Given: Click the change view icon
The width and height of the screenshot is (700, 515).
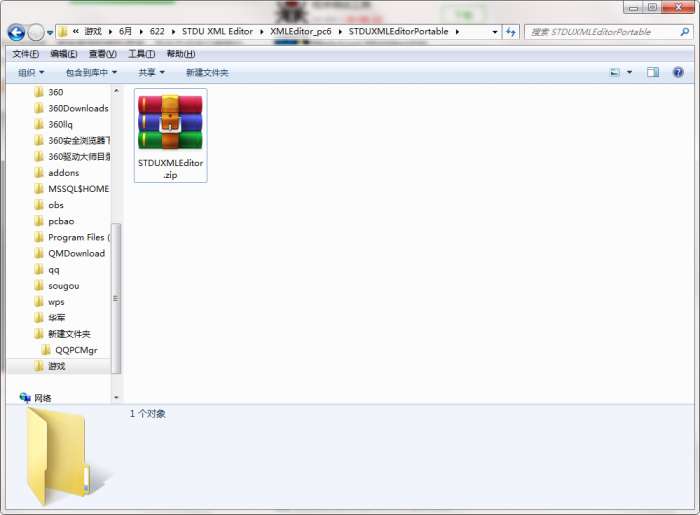Looking at the screenshot, I should point(615,72).
